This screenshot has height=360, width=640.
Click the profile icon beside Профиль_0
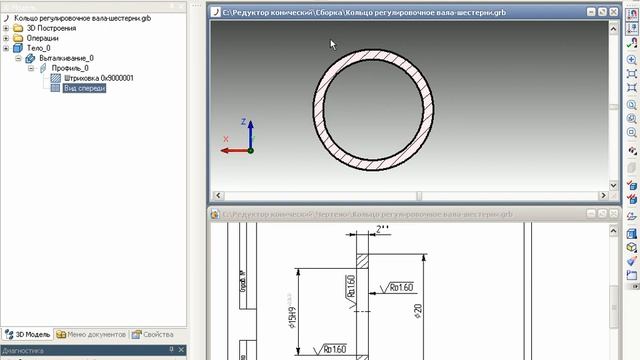pyautogui.click(x=43, y=68)
